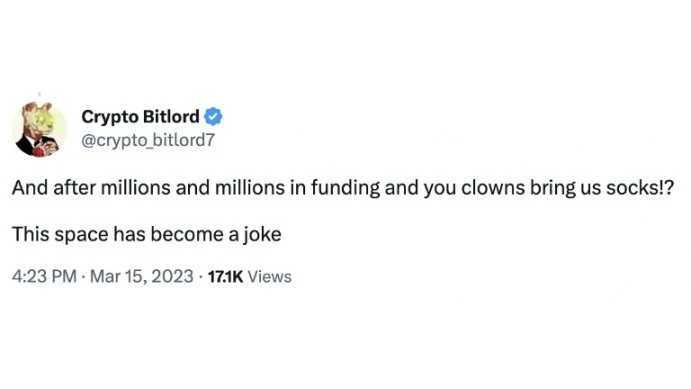Image resolution: width=691 pixels, height=389 pixels.
Task: Click the word "Bitlord" in display name
Action: (171, 117)
